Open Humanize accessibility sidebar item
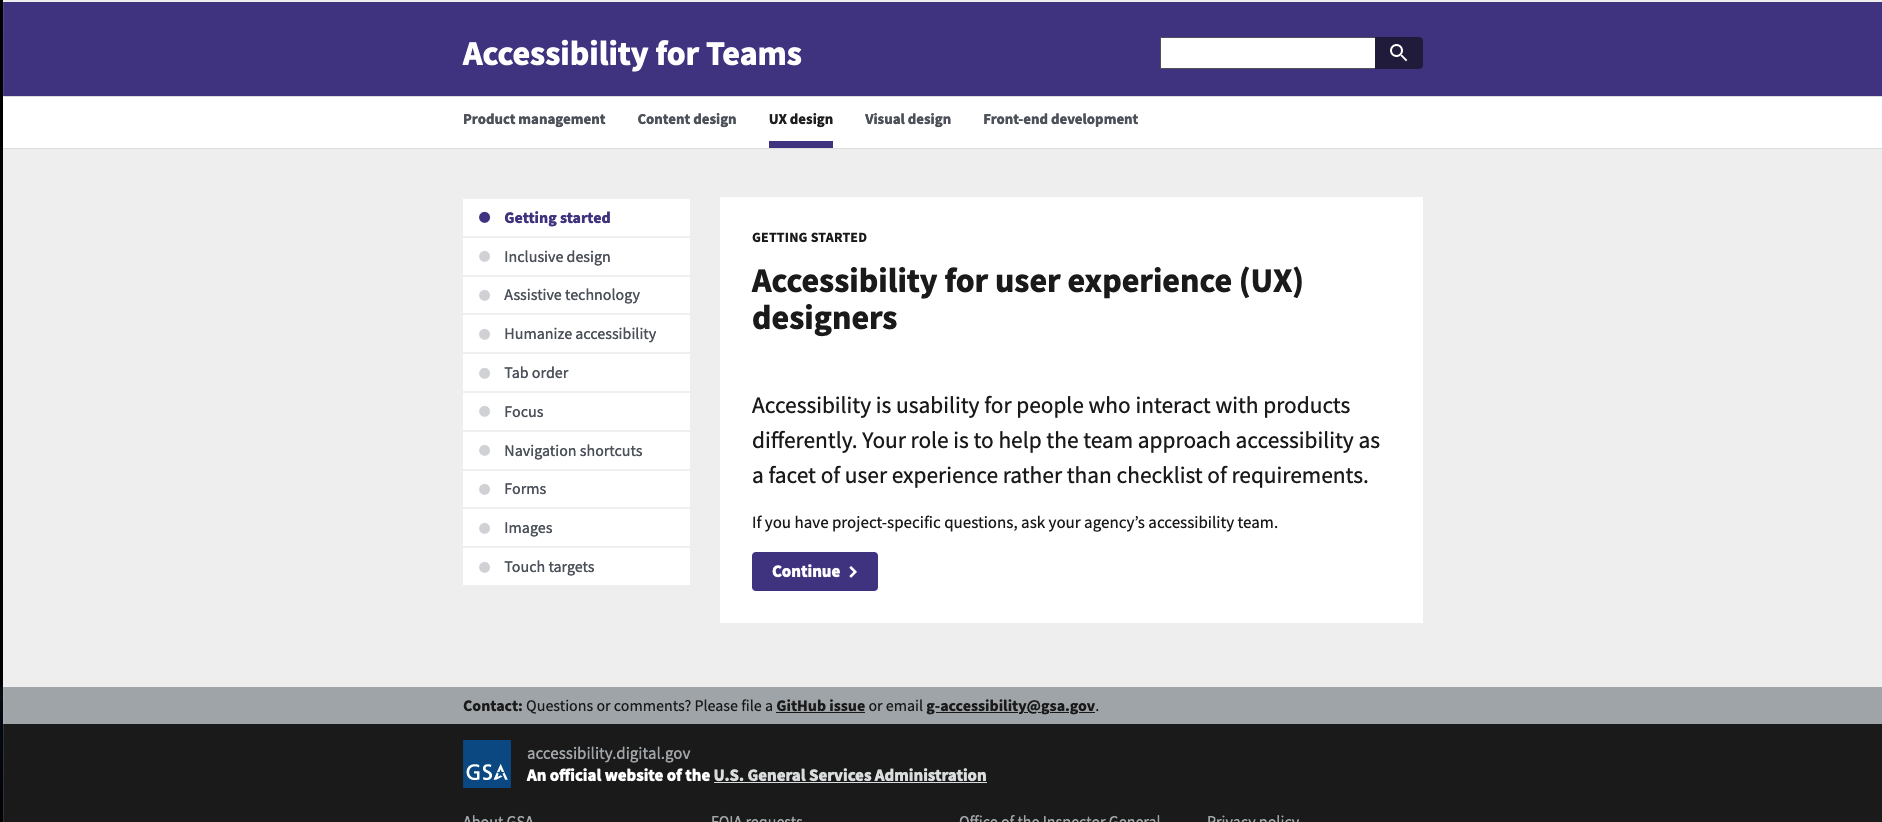Viewport: 1882px width, 822px height. click(x=576, y=334)
